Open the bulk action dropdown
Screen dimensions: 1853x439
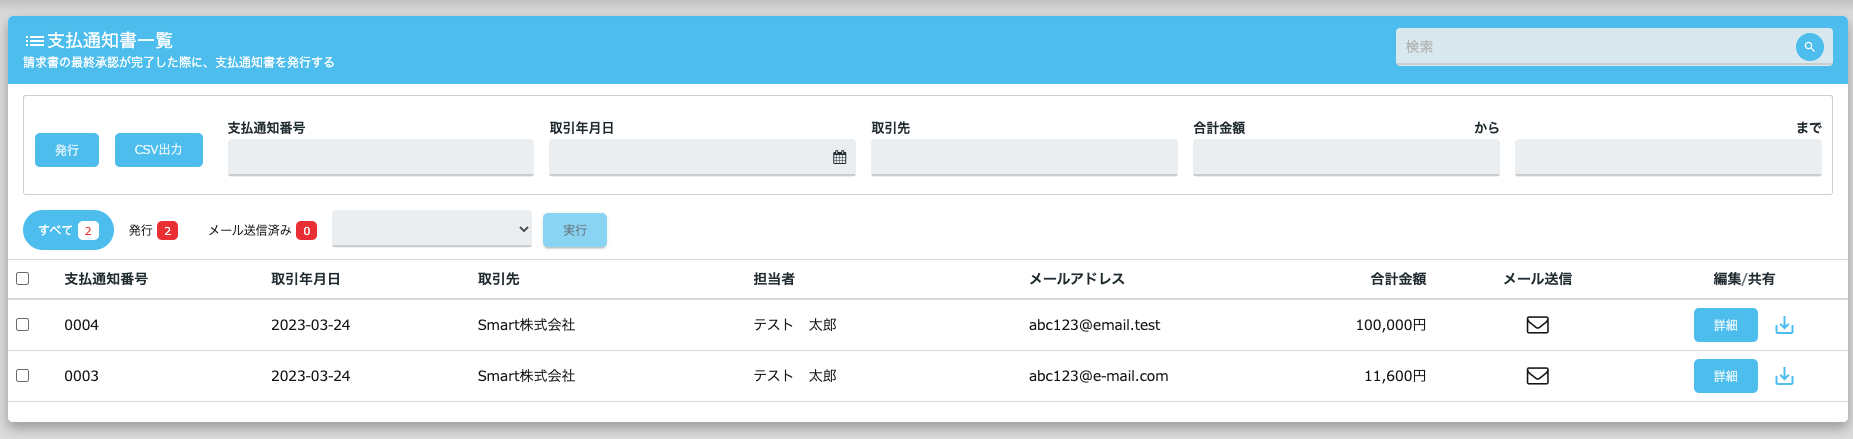click(x=431, y=229)
